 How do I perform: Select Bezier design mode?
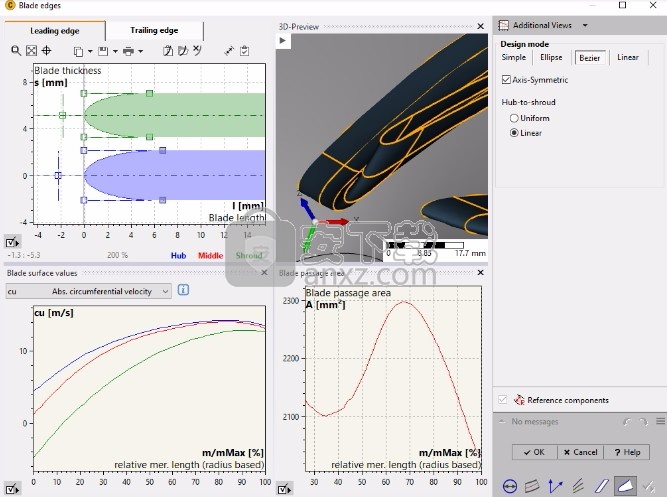tap(590, 58)
